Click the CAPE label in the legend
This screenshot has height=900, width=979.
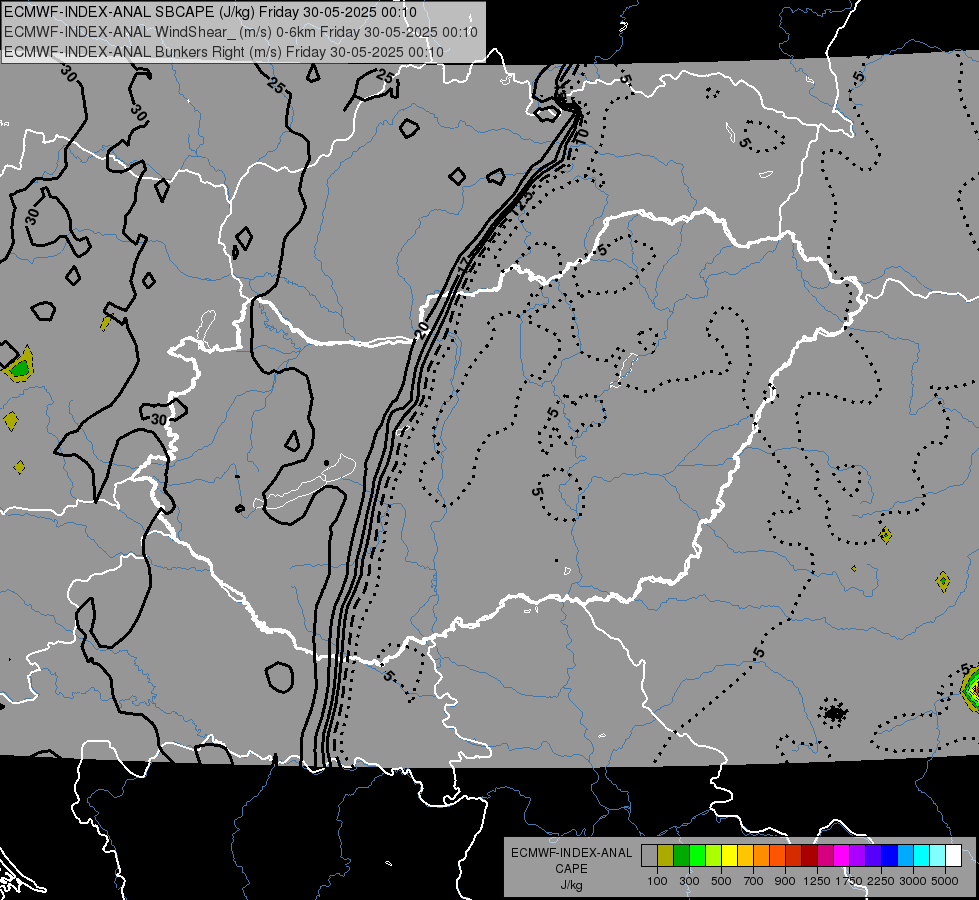tap(571, 869)
